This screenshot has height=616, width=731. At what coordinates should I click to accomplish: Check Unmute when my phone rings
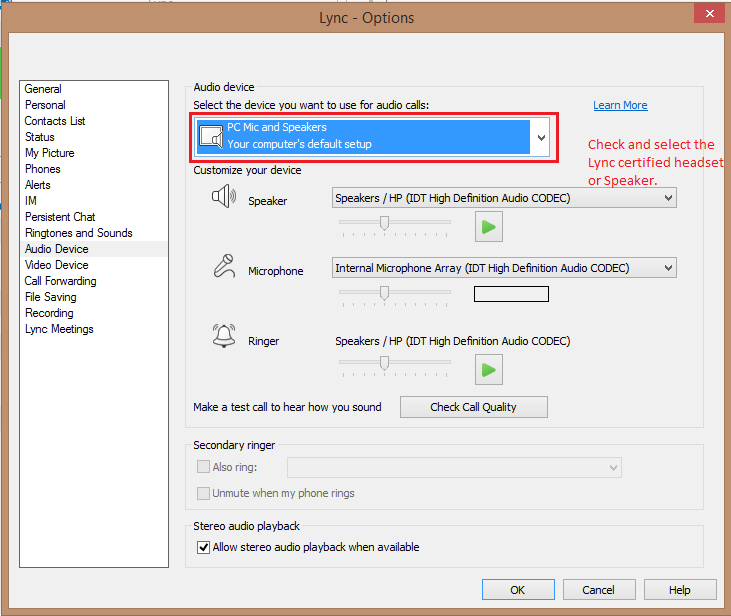(203, 493)
